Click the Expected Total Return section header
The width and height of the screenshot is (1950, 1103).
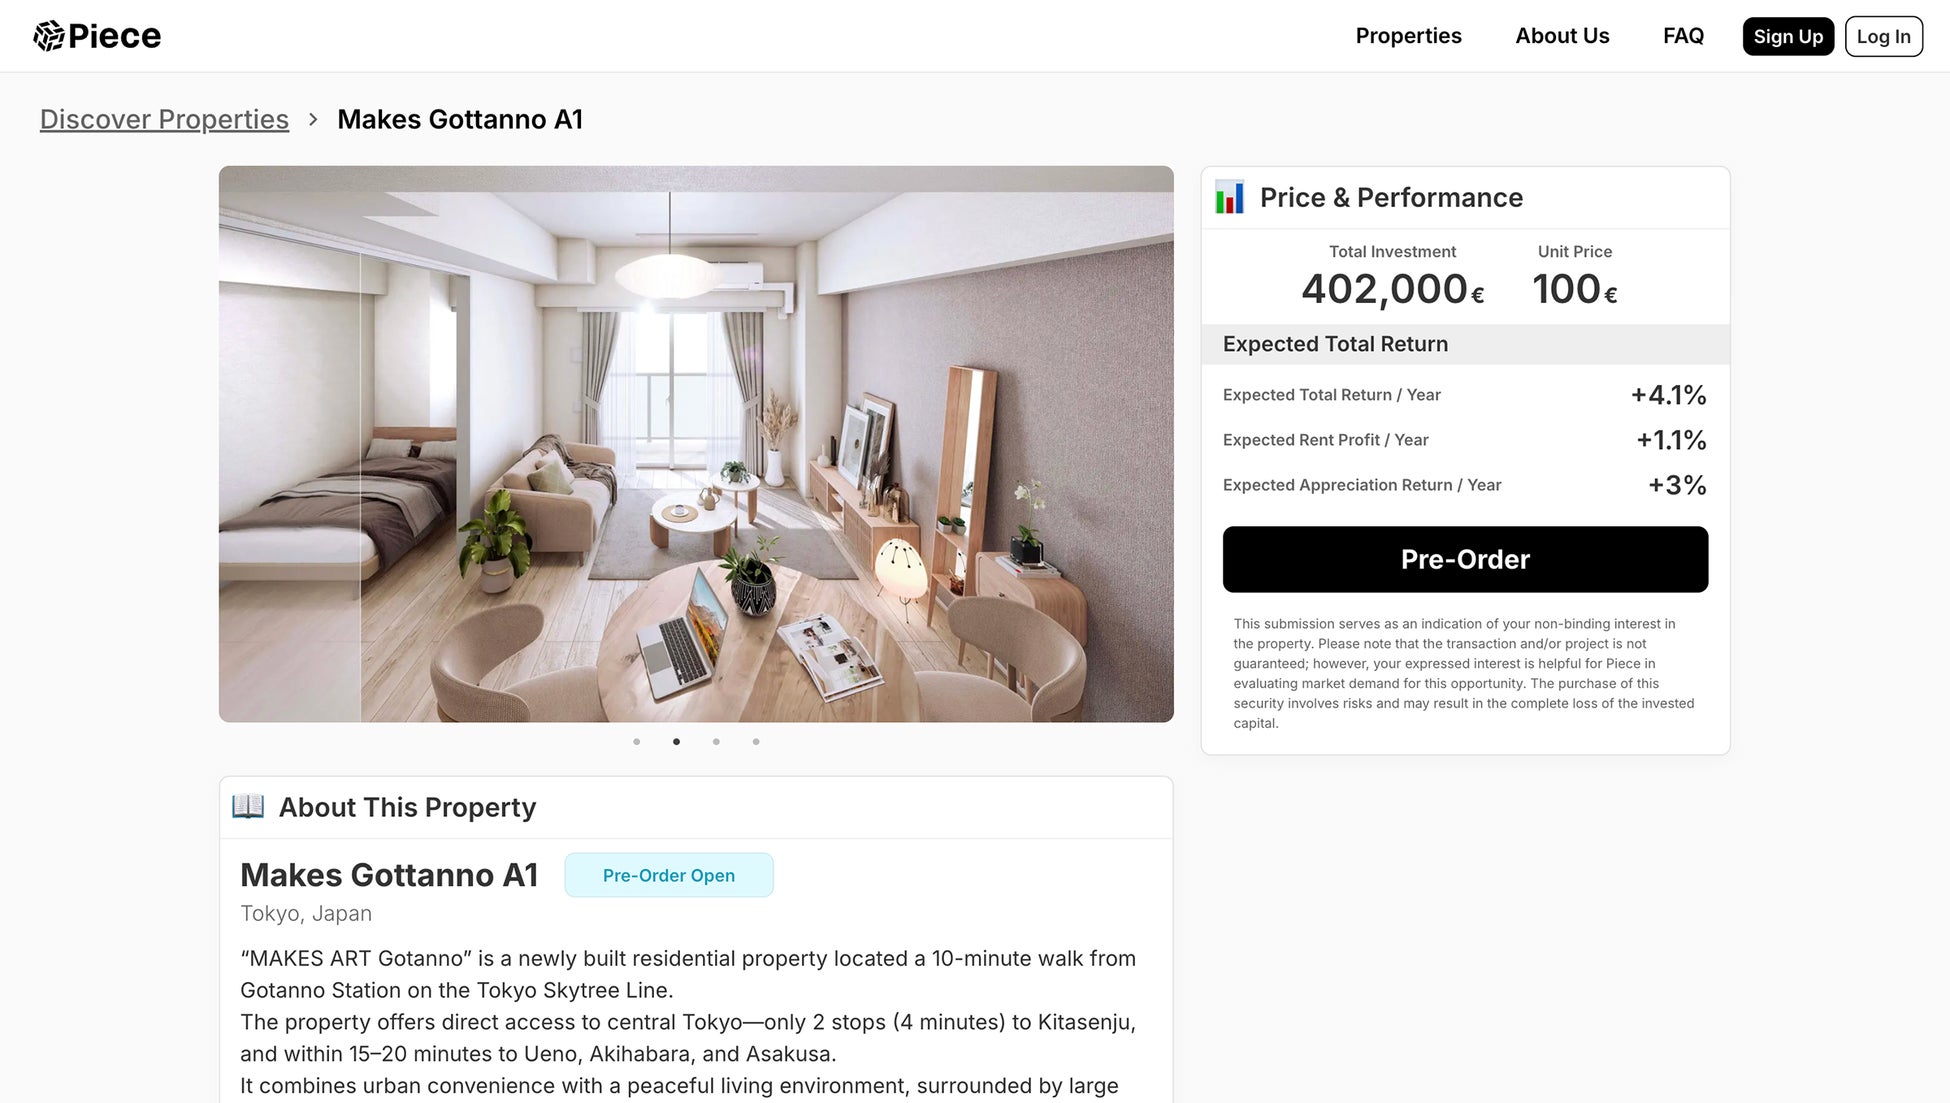(1465, 344)
